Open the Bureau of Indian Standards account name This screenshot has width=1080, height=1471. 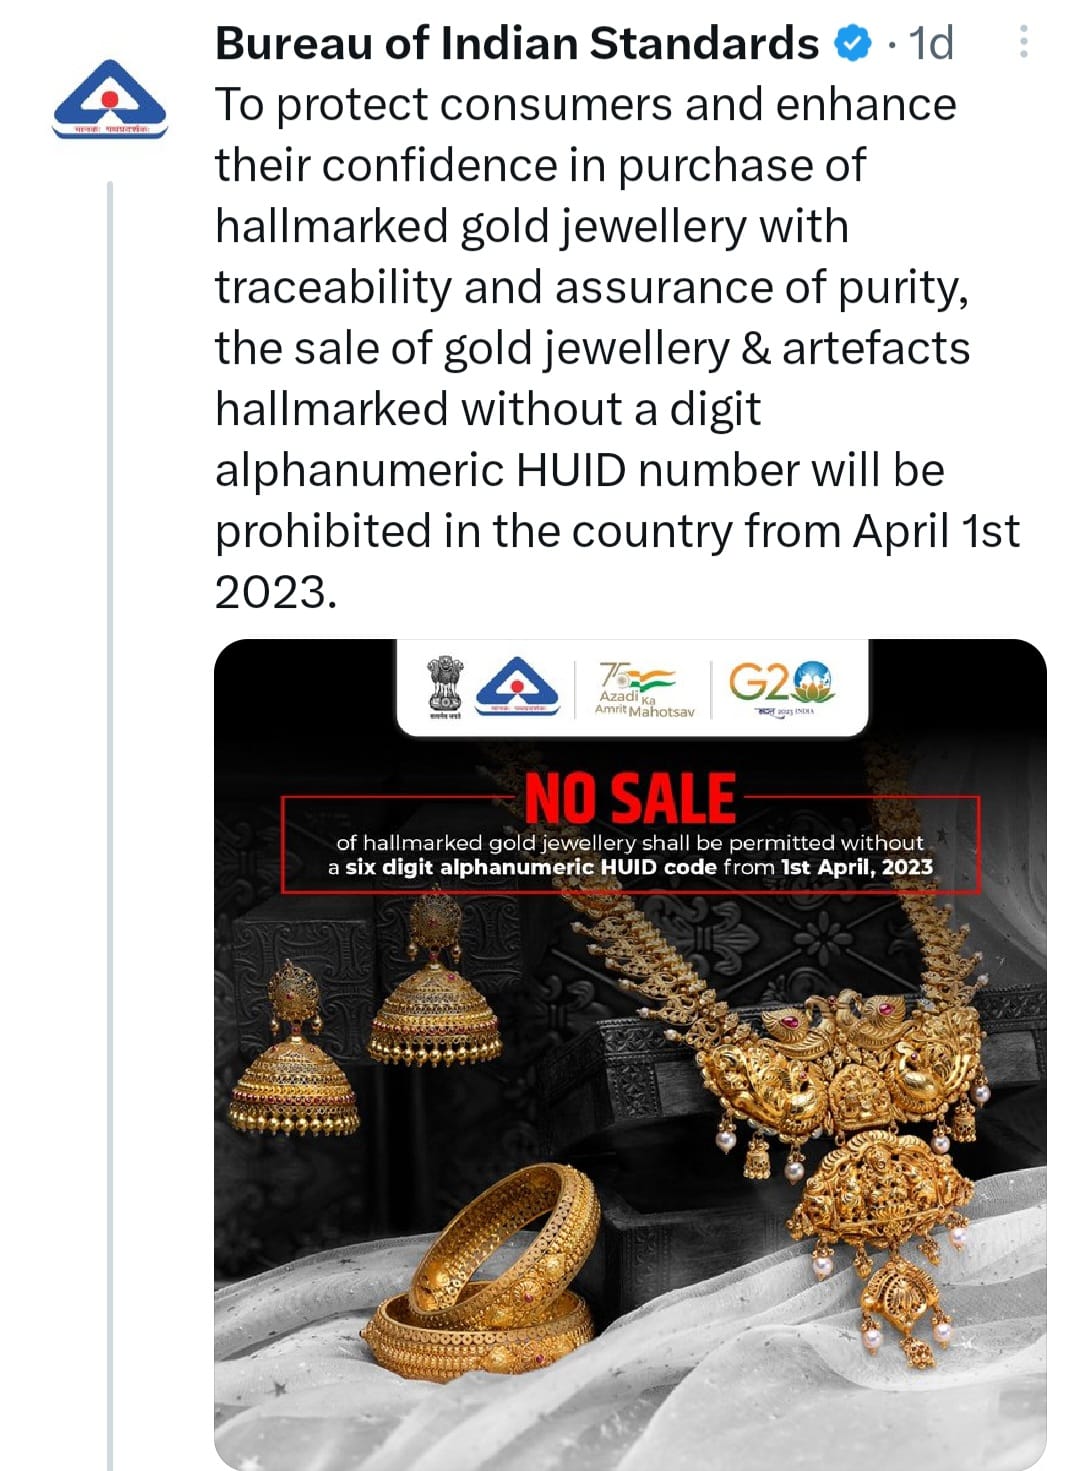pyautogui.click(x=517, y=44)
